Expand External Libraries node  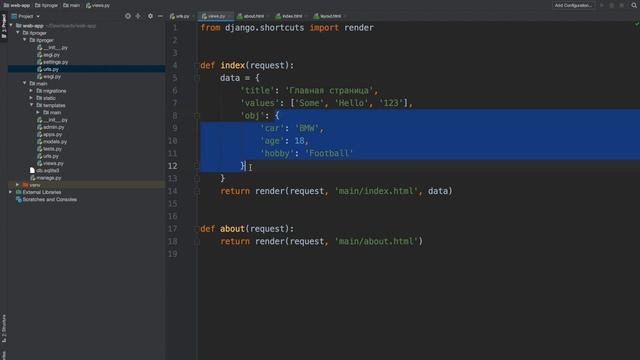(11, 192)
